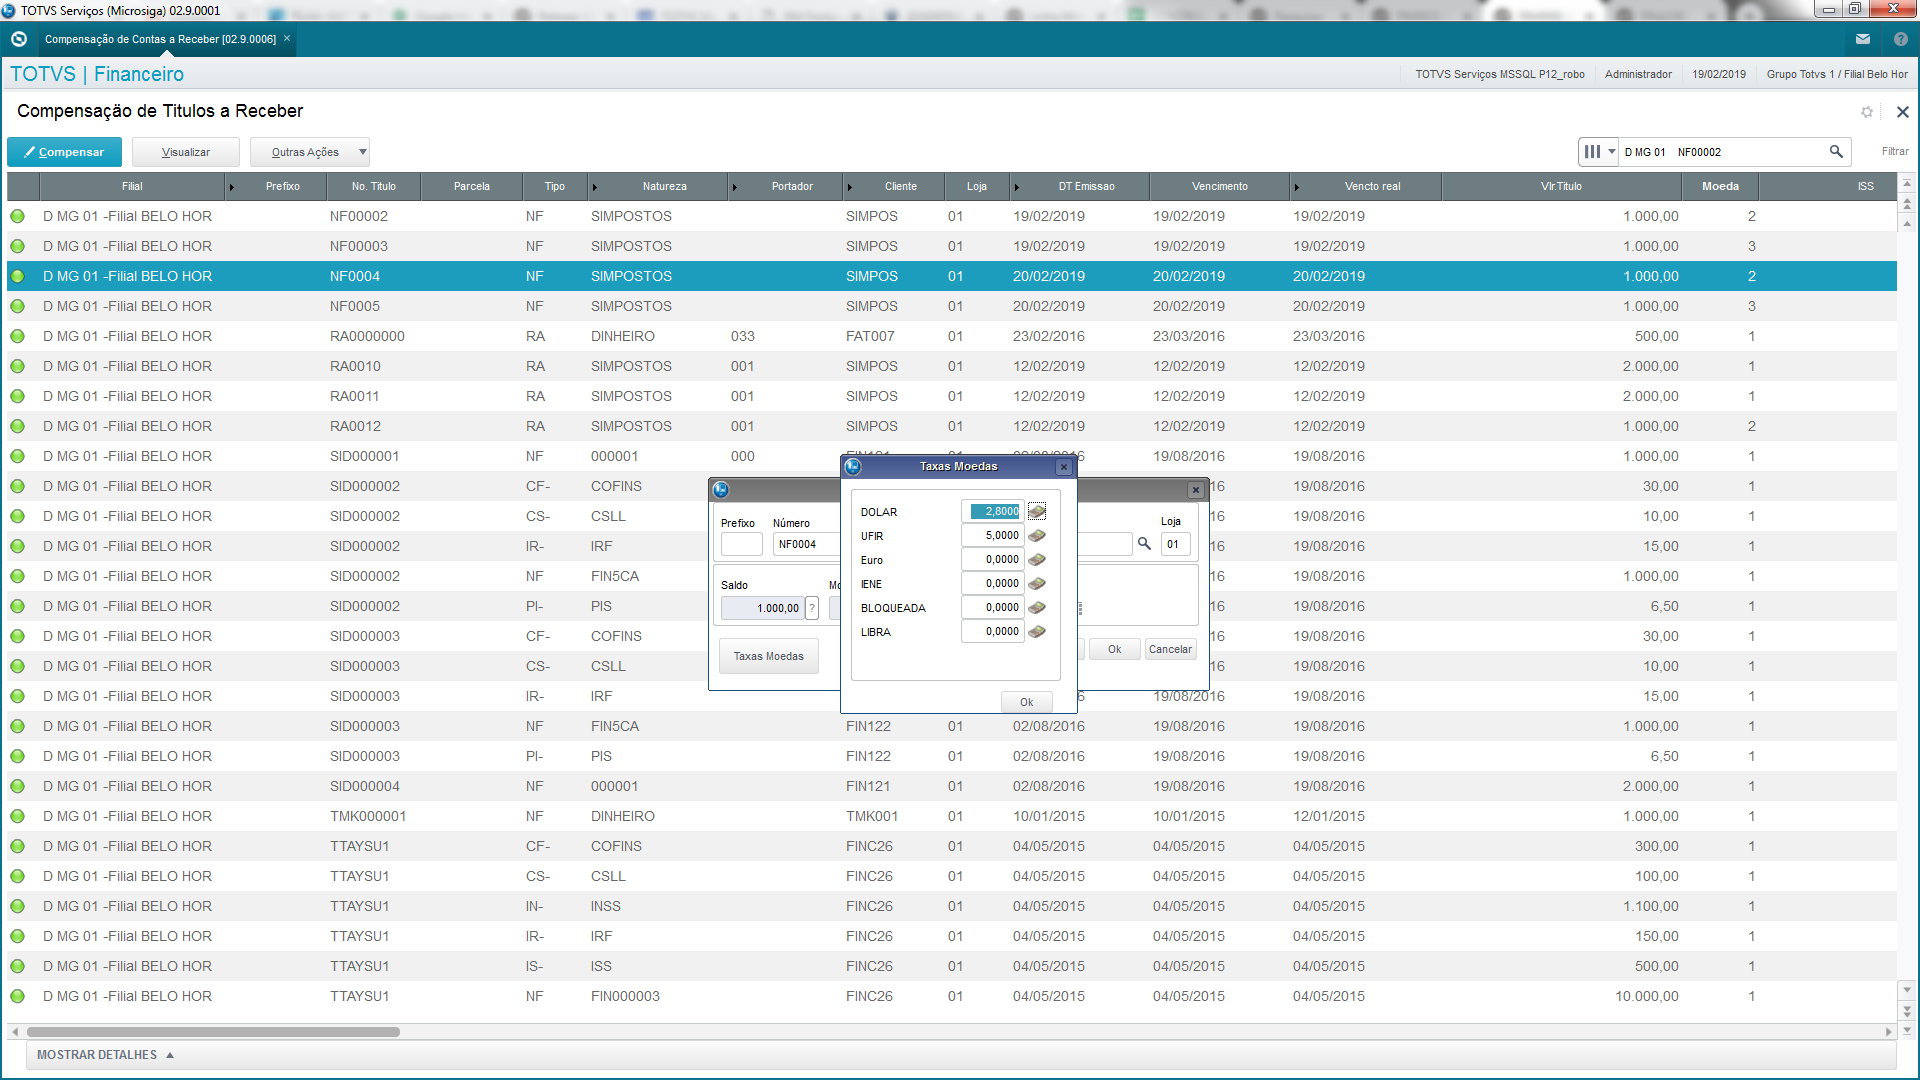The image size is (1920, 1080).
Task: Select the green status dot of NF00002
Action: [18, 216]
